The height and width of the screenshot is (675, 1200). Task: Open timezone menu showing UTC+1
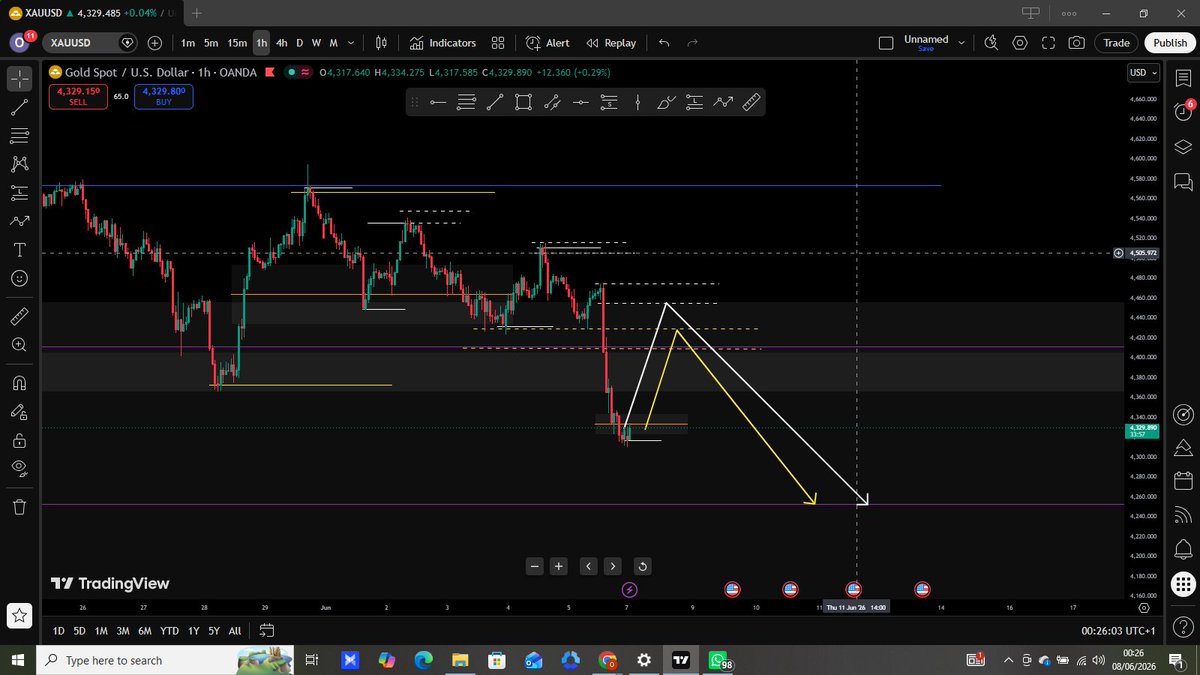(1118, 631)
